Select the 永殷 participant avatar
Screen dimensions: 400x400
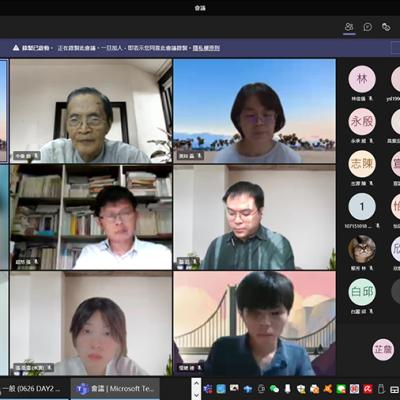[362, 121]
